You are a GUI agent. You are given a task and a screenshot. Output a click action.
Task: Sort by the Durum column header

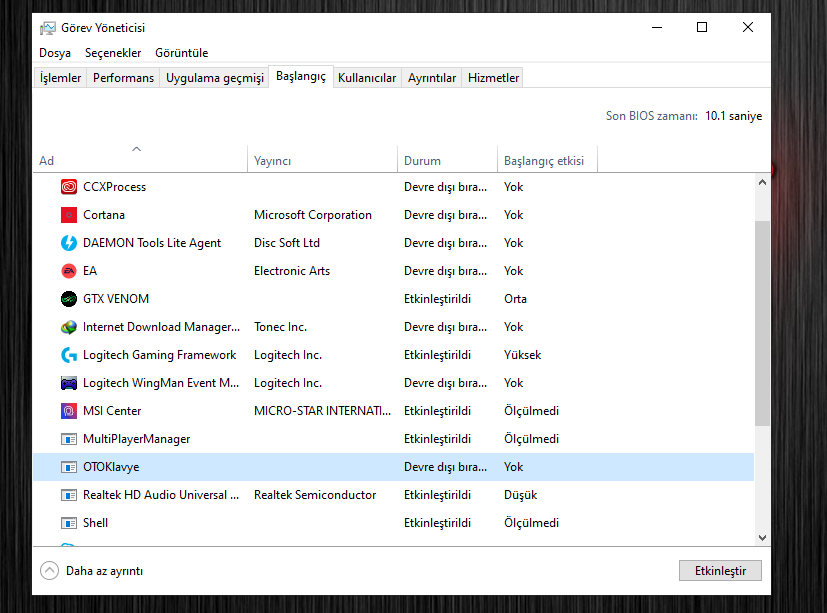coord(447,160)
